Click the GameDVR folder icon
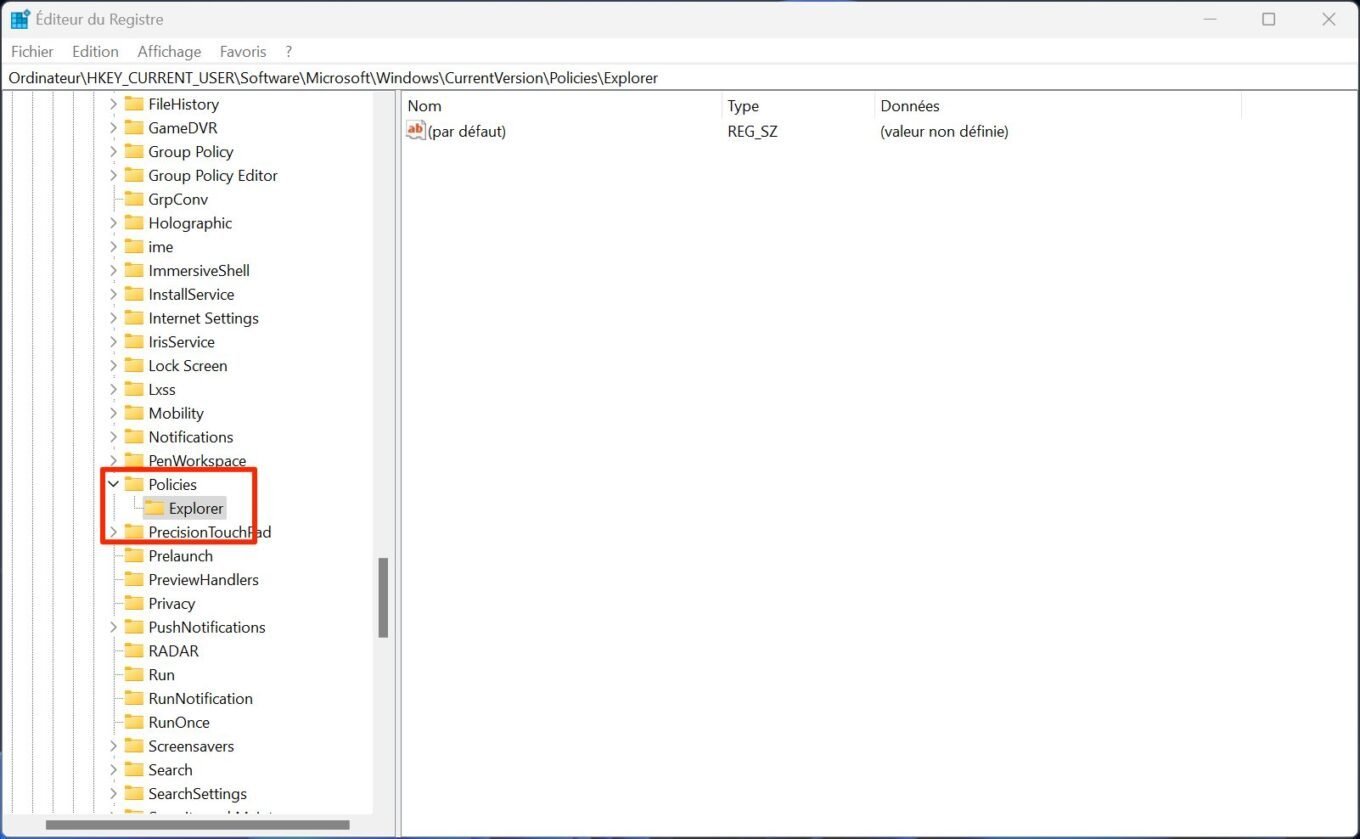The width and height of the screenshot is (1360, 839). pyautogui.click(x=134, y=128)
